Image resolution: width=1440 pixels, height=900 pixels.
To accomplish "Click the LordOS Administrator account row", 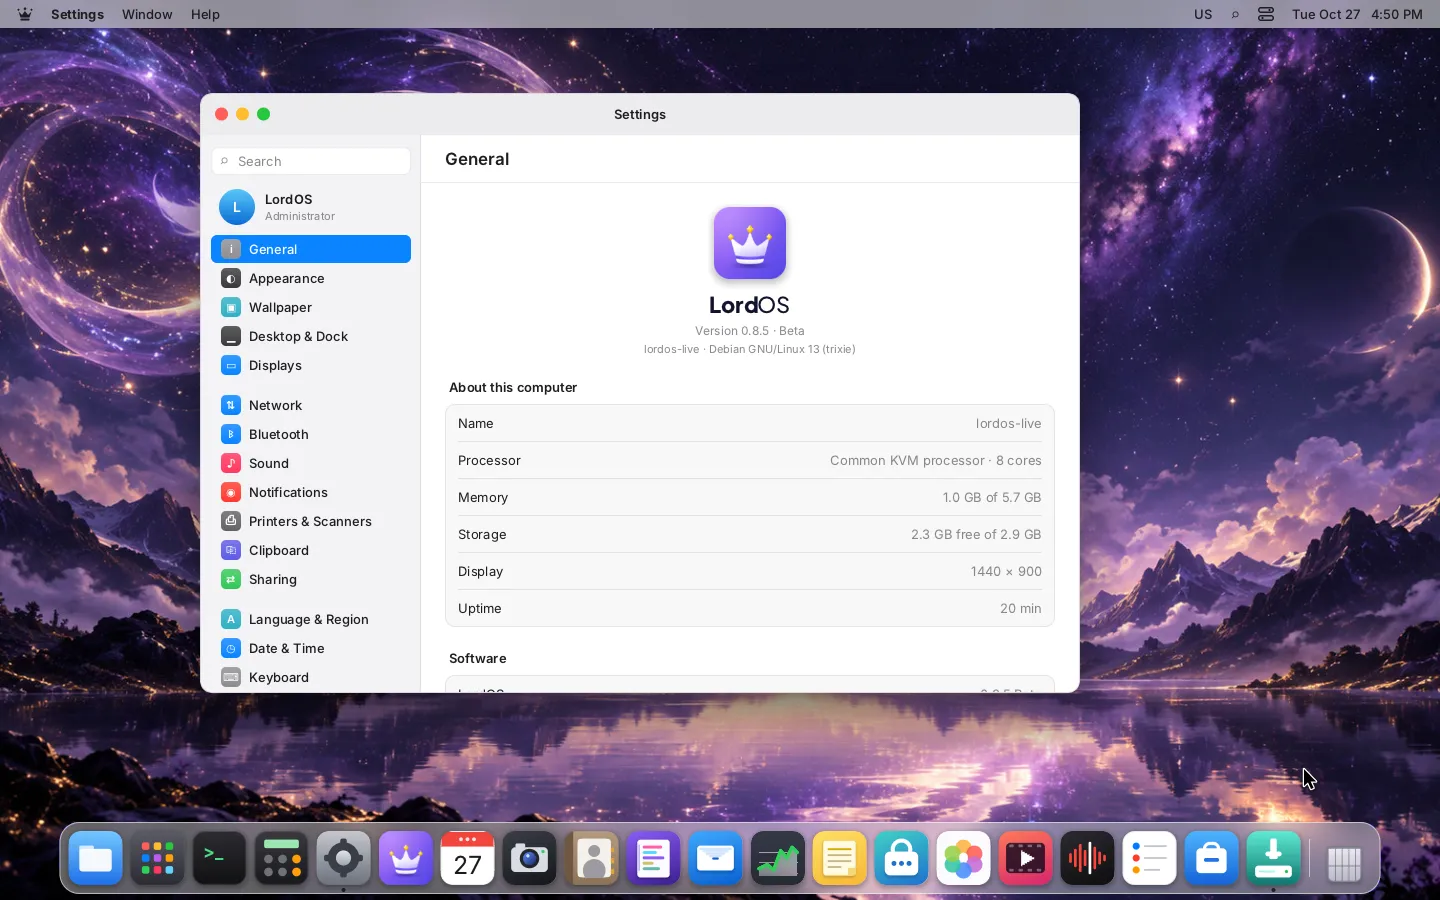I will pos(311,207).
